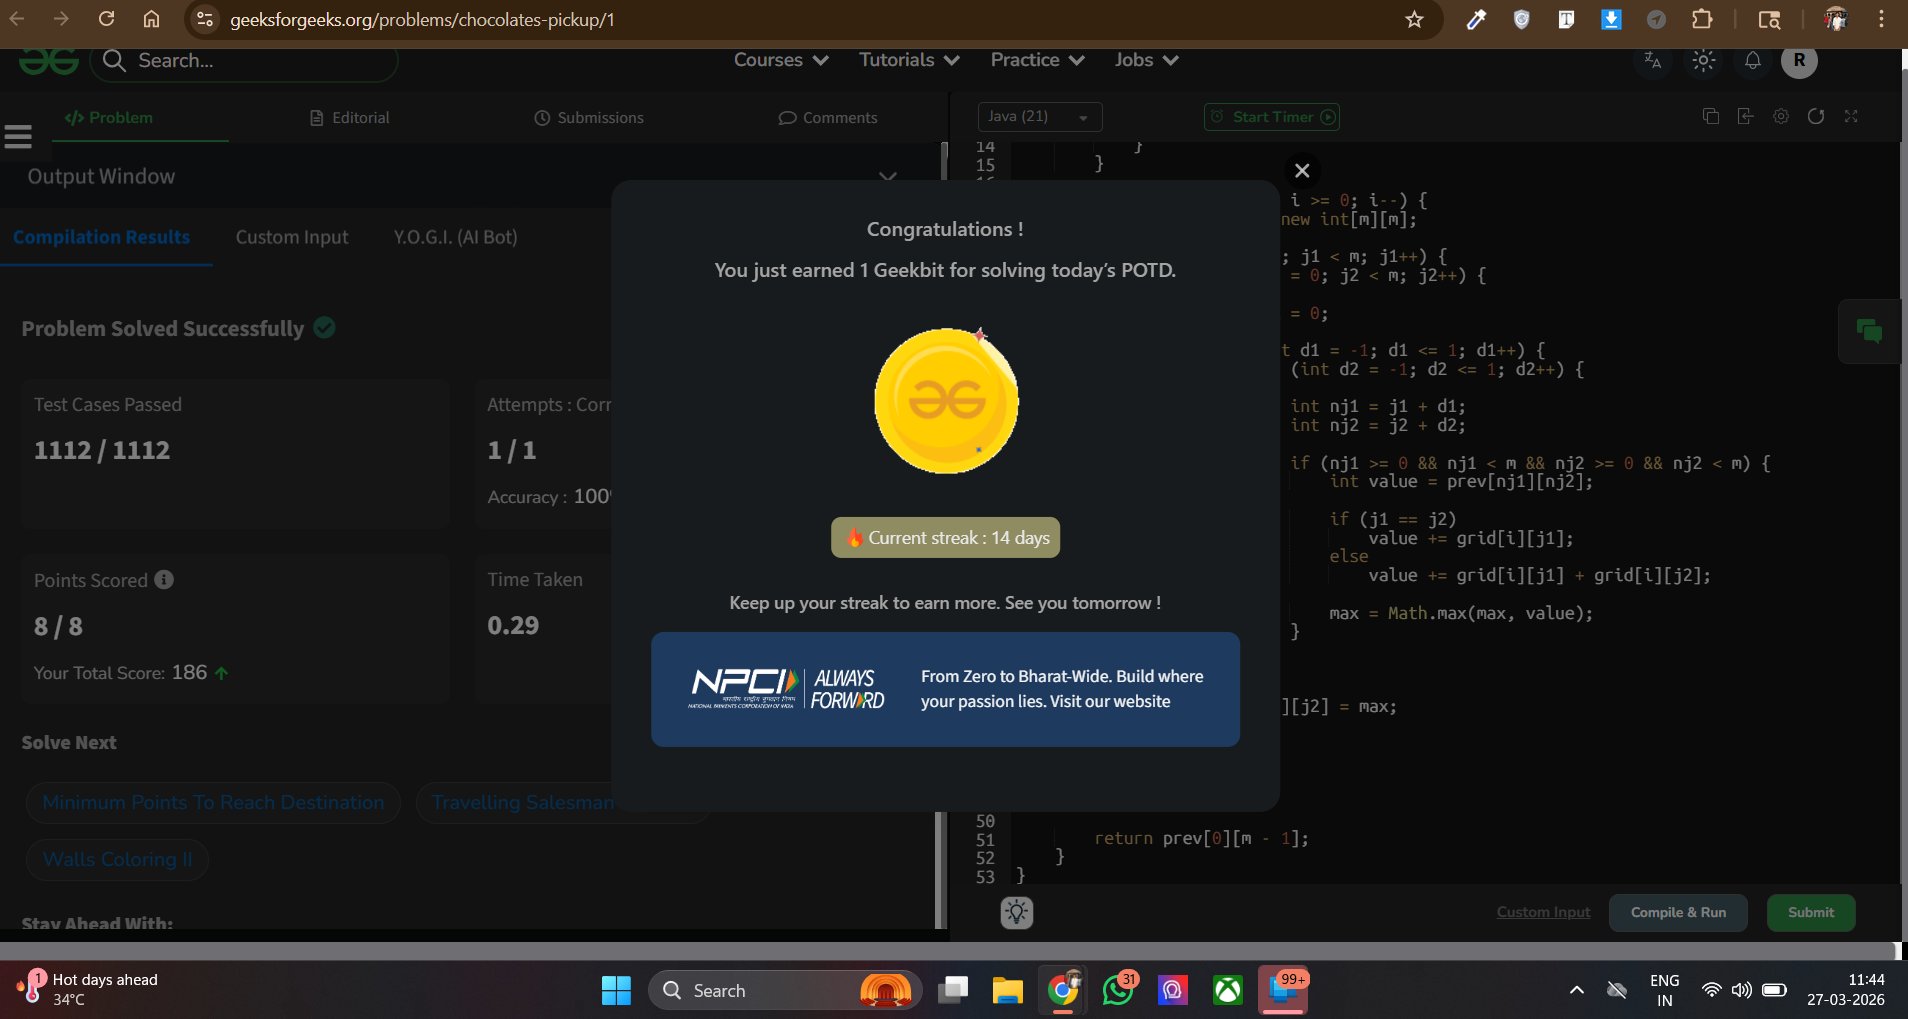Click the gray arrow extension icon
The width and height of the screenshot is (1908, 1019).
1656,20
